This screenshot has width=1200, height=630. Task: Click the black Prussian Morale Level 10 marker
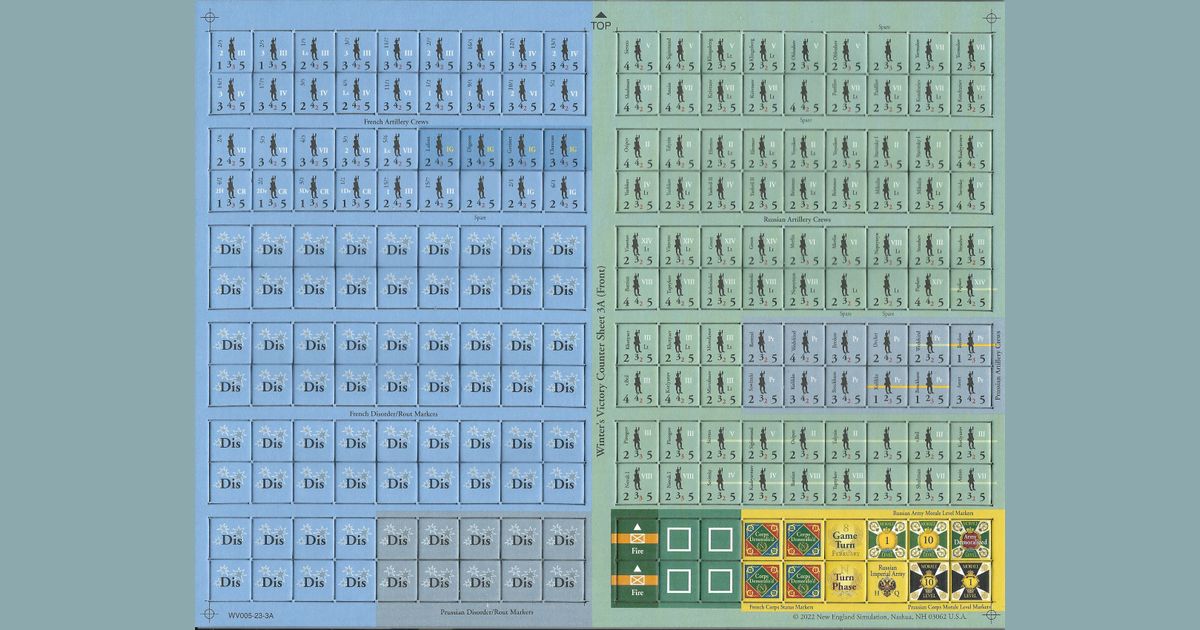[x=928, y=582]
